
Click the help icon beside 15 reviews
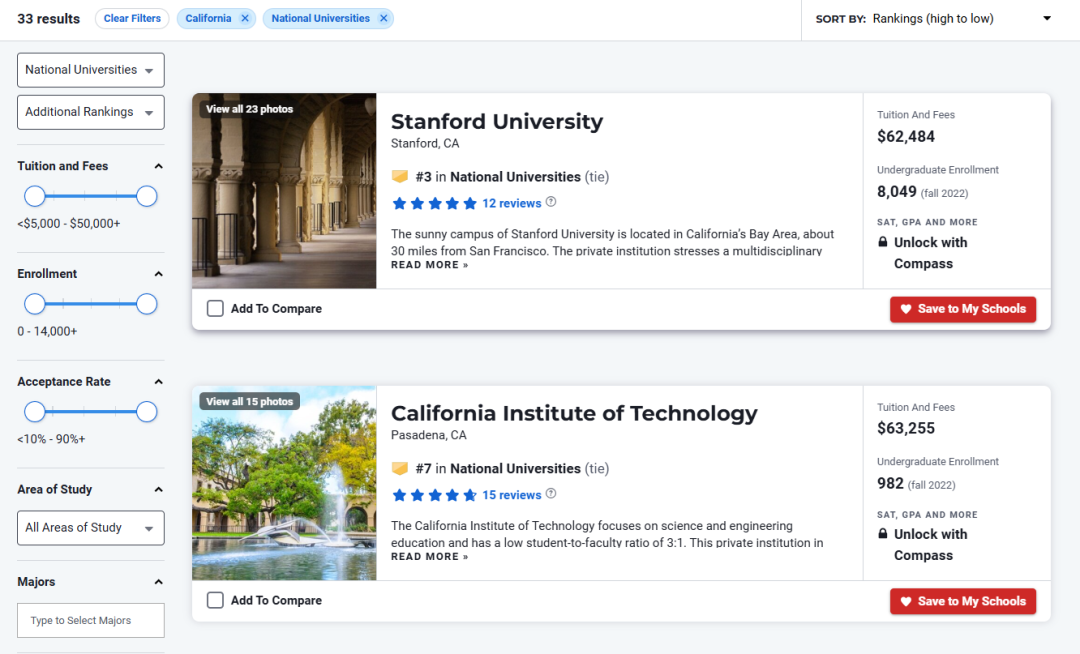551,494
